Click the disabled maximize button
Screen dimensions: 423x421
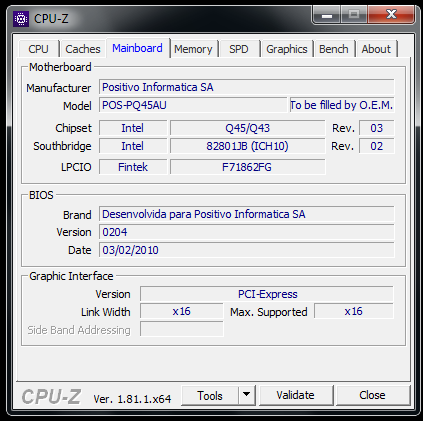pyautogui.click(x=354, y=15)
